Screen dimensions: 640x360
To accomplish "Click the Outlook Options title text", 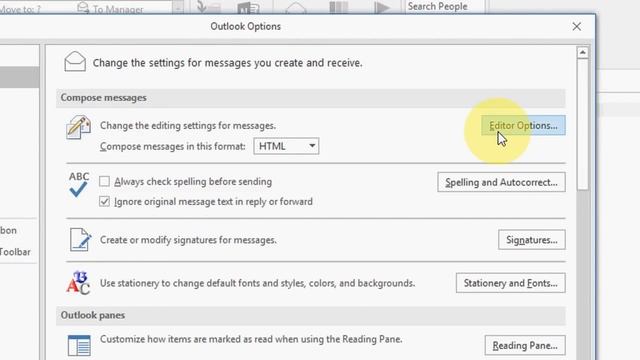I will coord(246,27).
